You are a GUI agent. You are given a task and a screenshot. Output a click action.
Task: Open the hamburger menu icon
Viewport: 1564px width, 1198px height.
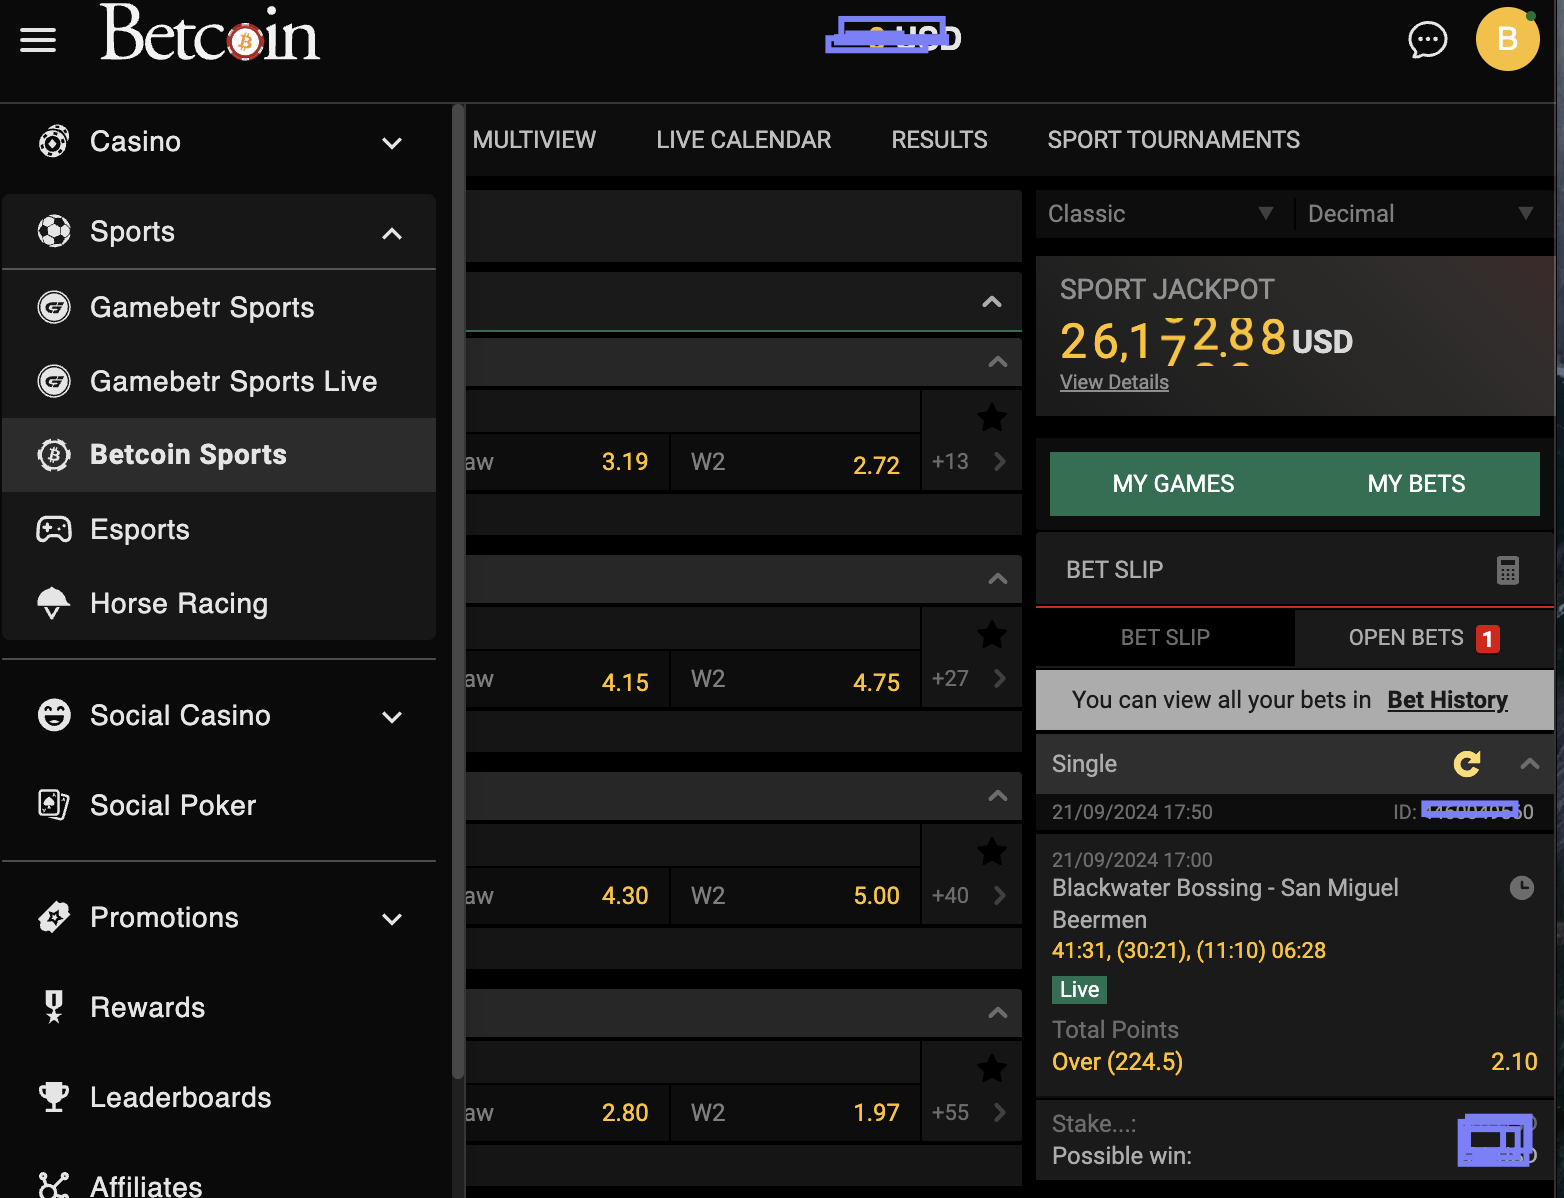38,40
